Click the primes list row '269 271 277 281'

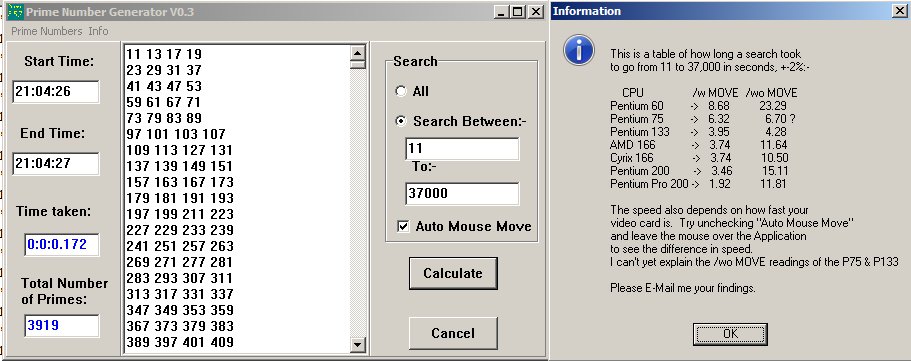pos(180,262)
